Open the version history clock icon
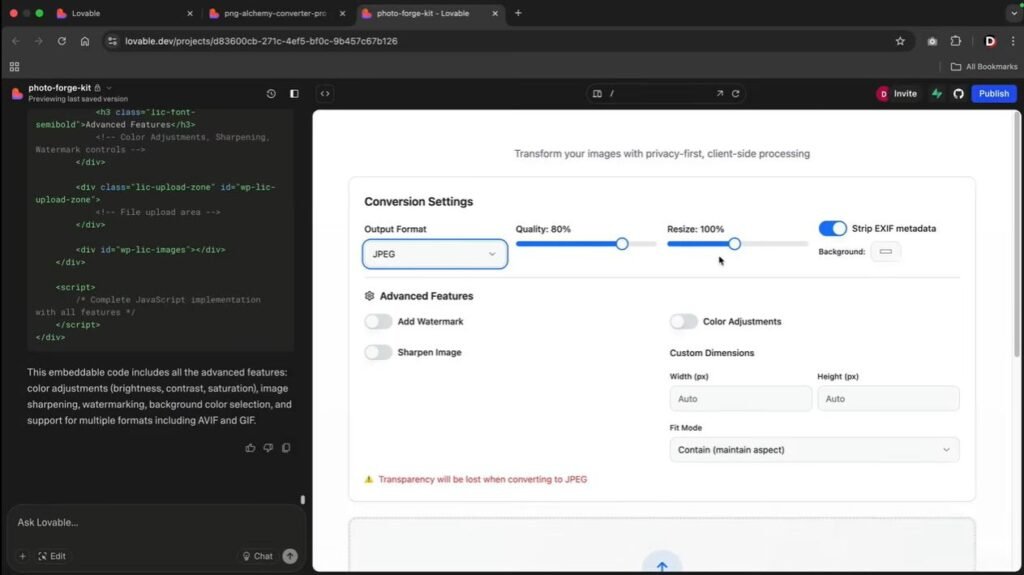This screenshot has height=575, width=1024. click(x=271, y=93)
